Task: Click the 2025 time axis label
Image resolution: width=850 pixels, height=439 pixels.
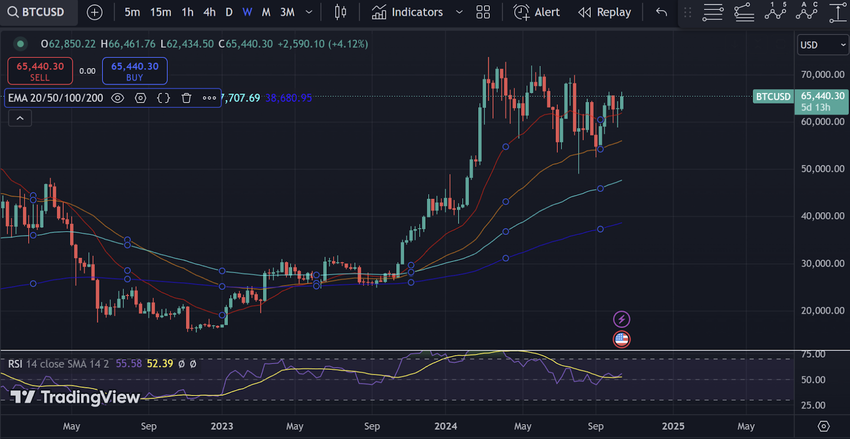Action: 673,425
